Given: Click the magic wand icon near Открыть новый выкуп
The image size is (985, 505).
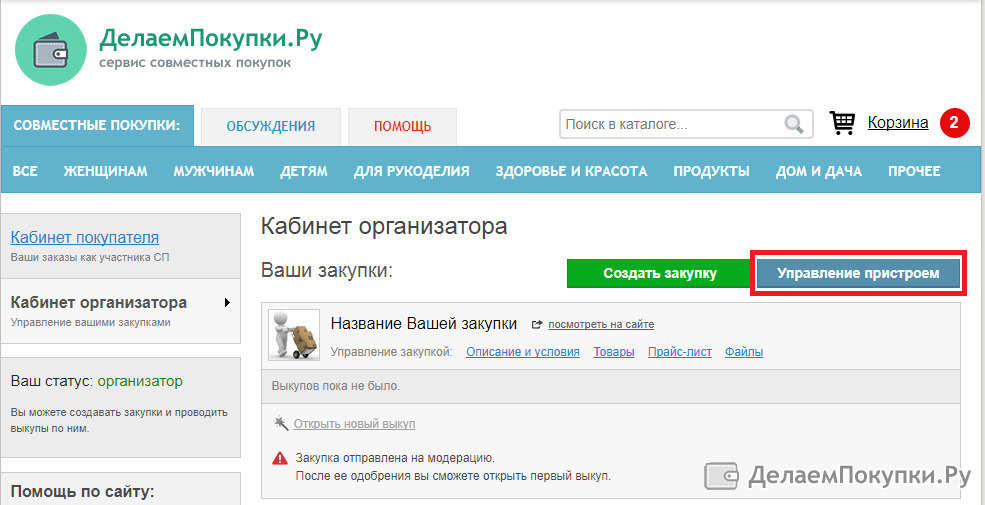Looking at the screenshot, I should click(281, 423).
